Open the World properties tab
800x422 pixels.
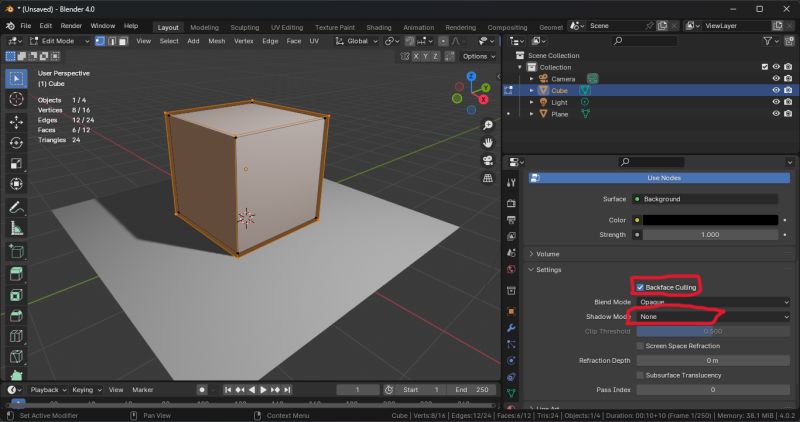point(511,269)
